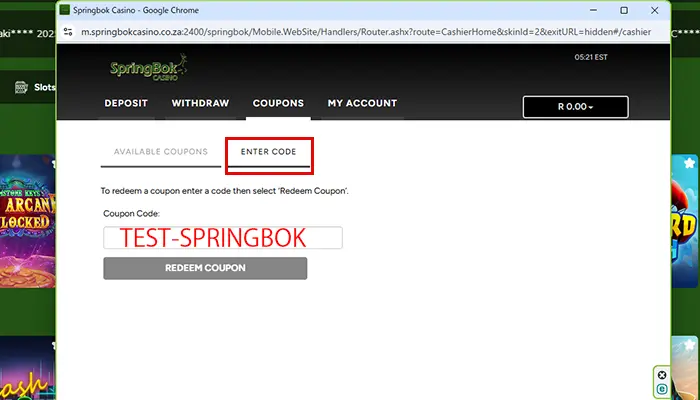Switch to Available Coupons sub-tab
Viewport: 700px width, 400px height.
(160, 152)
